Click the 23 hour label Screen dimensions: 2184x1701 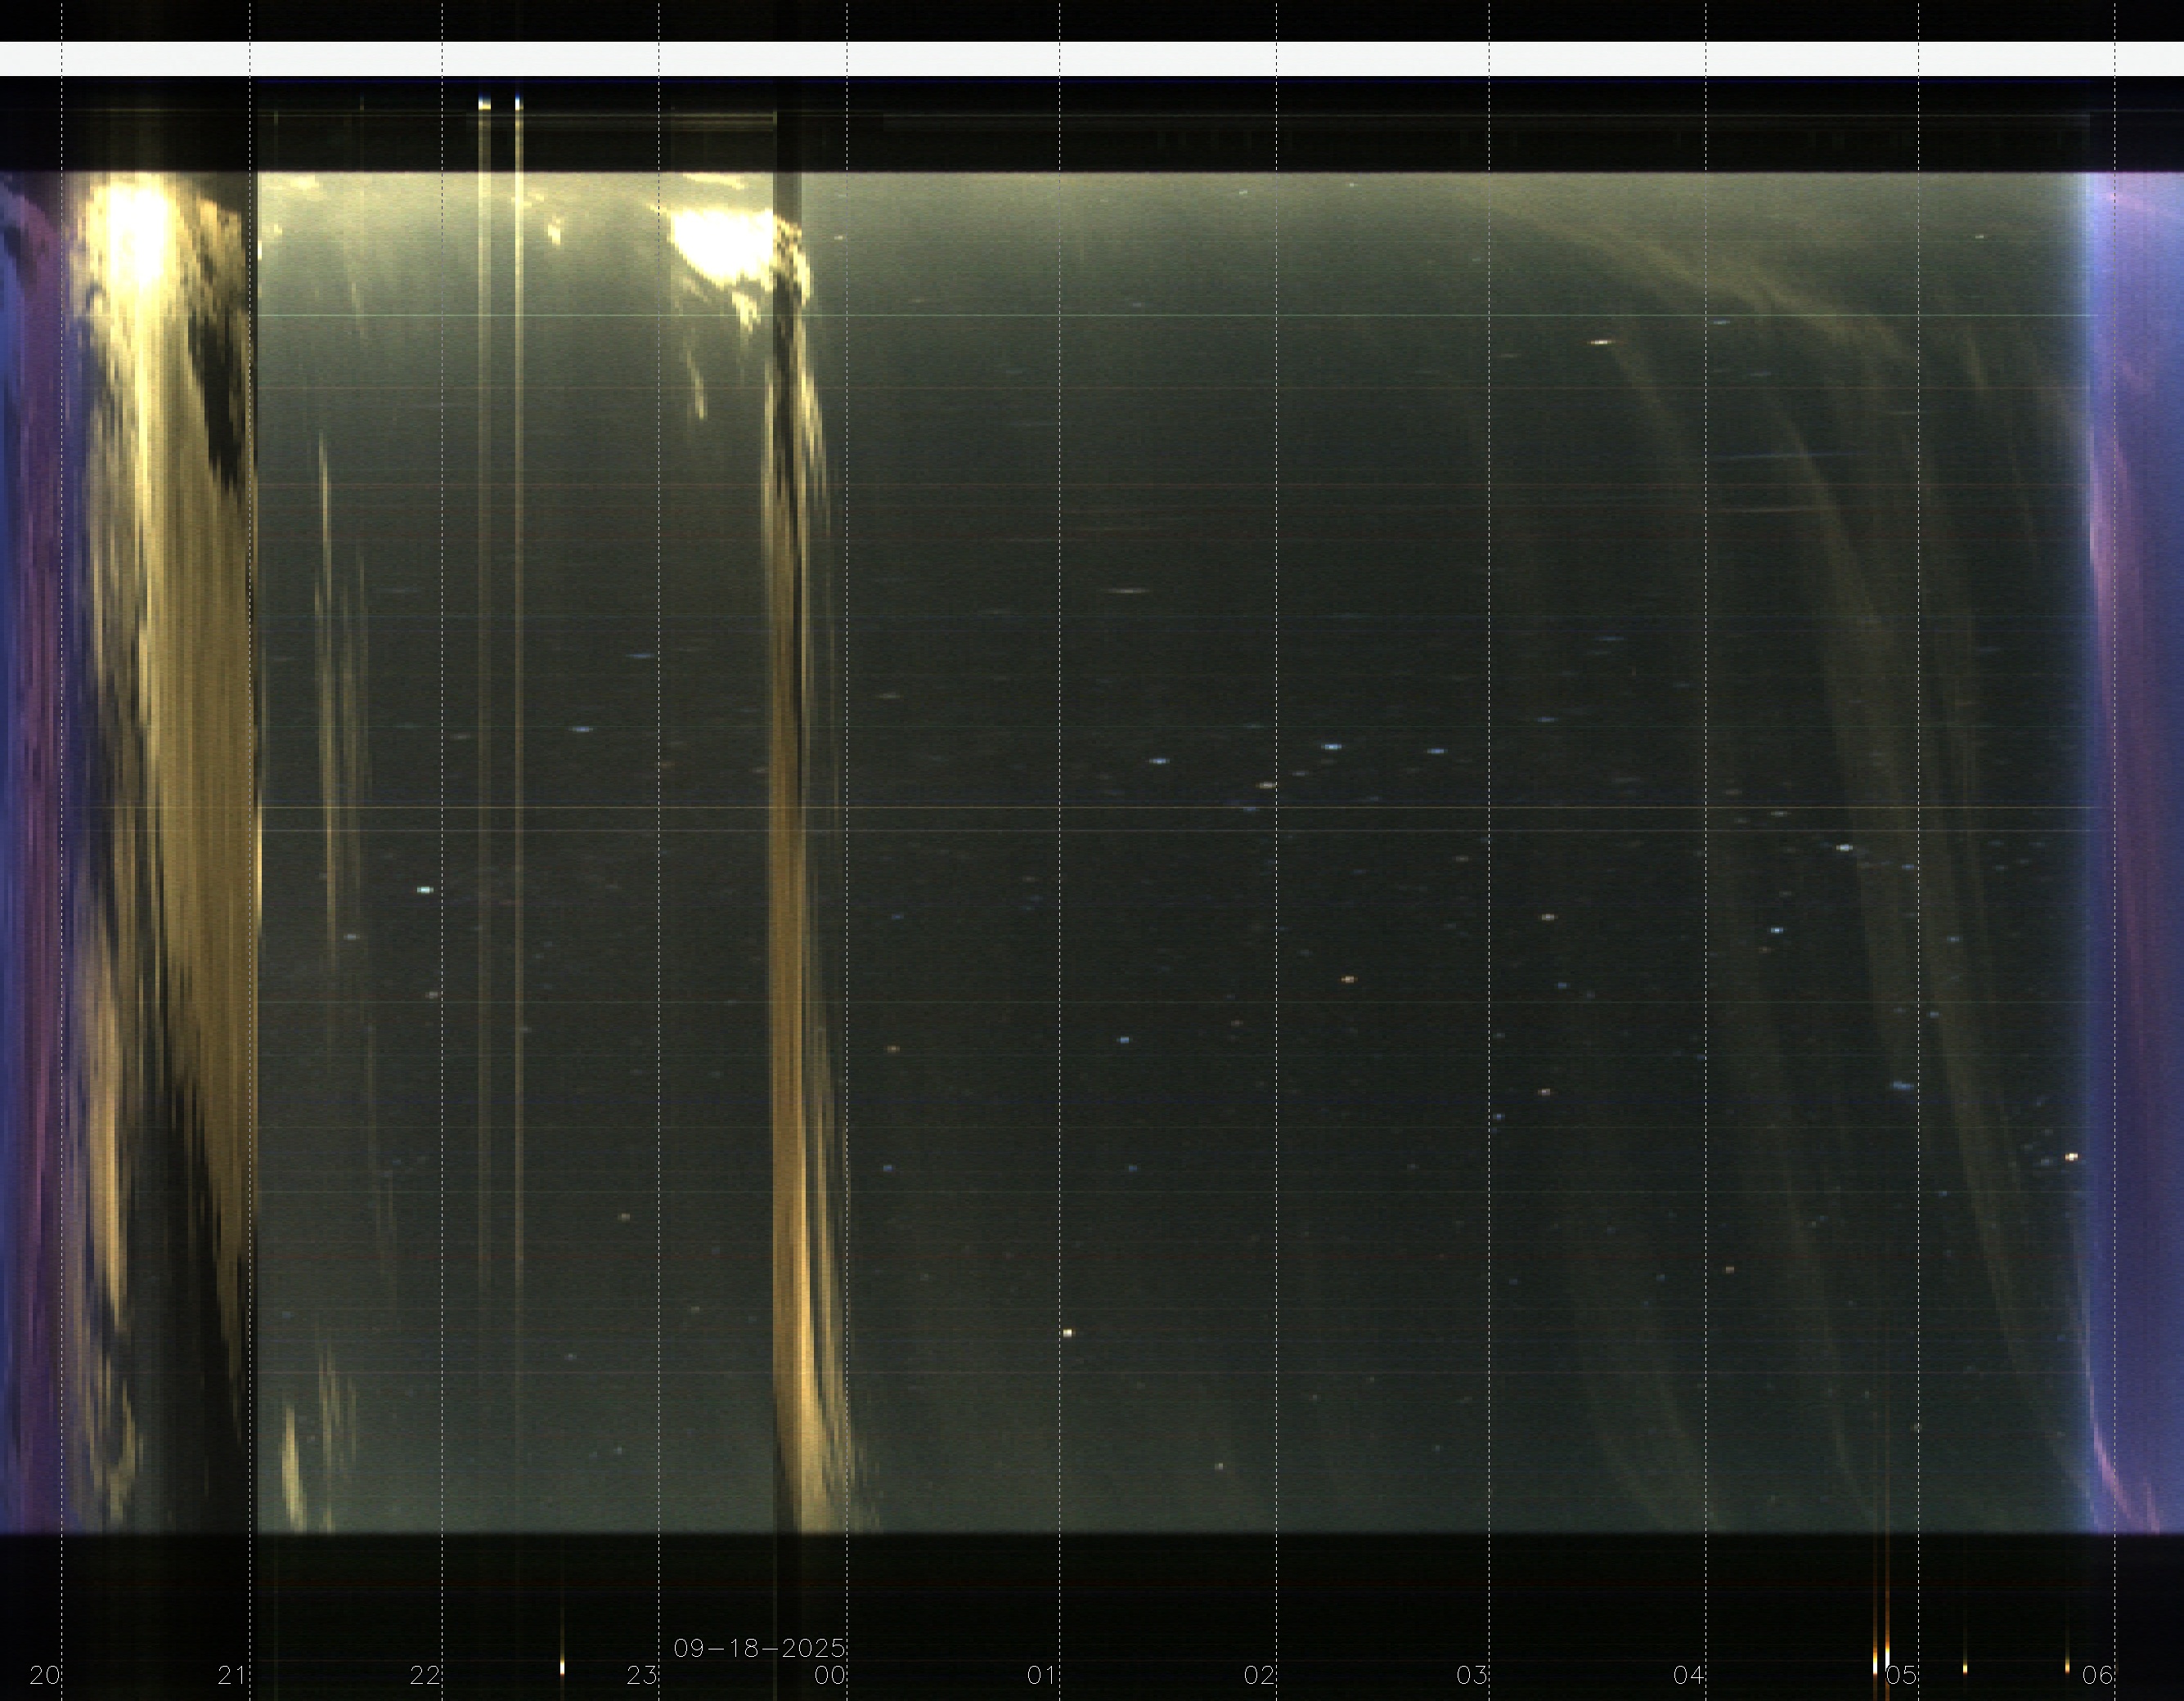point(641,1674)
